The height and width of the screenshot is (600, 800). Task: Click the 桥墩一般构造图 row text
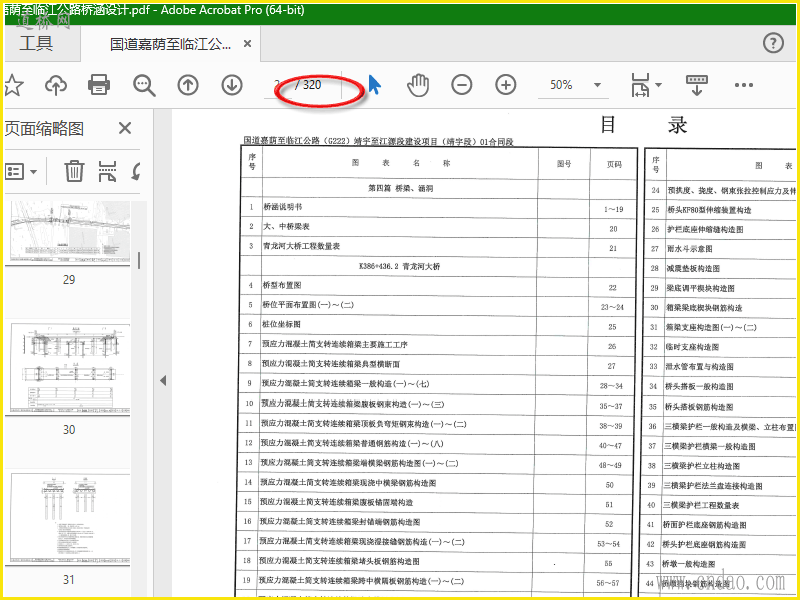click(688, 564)
